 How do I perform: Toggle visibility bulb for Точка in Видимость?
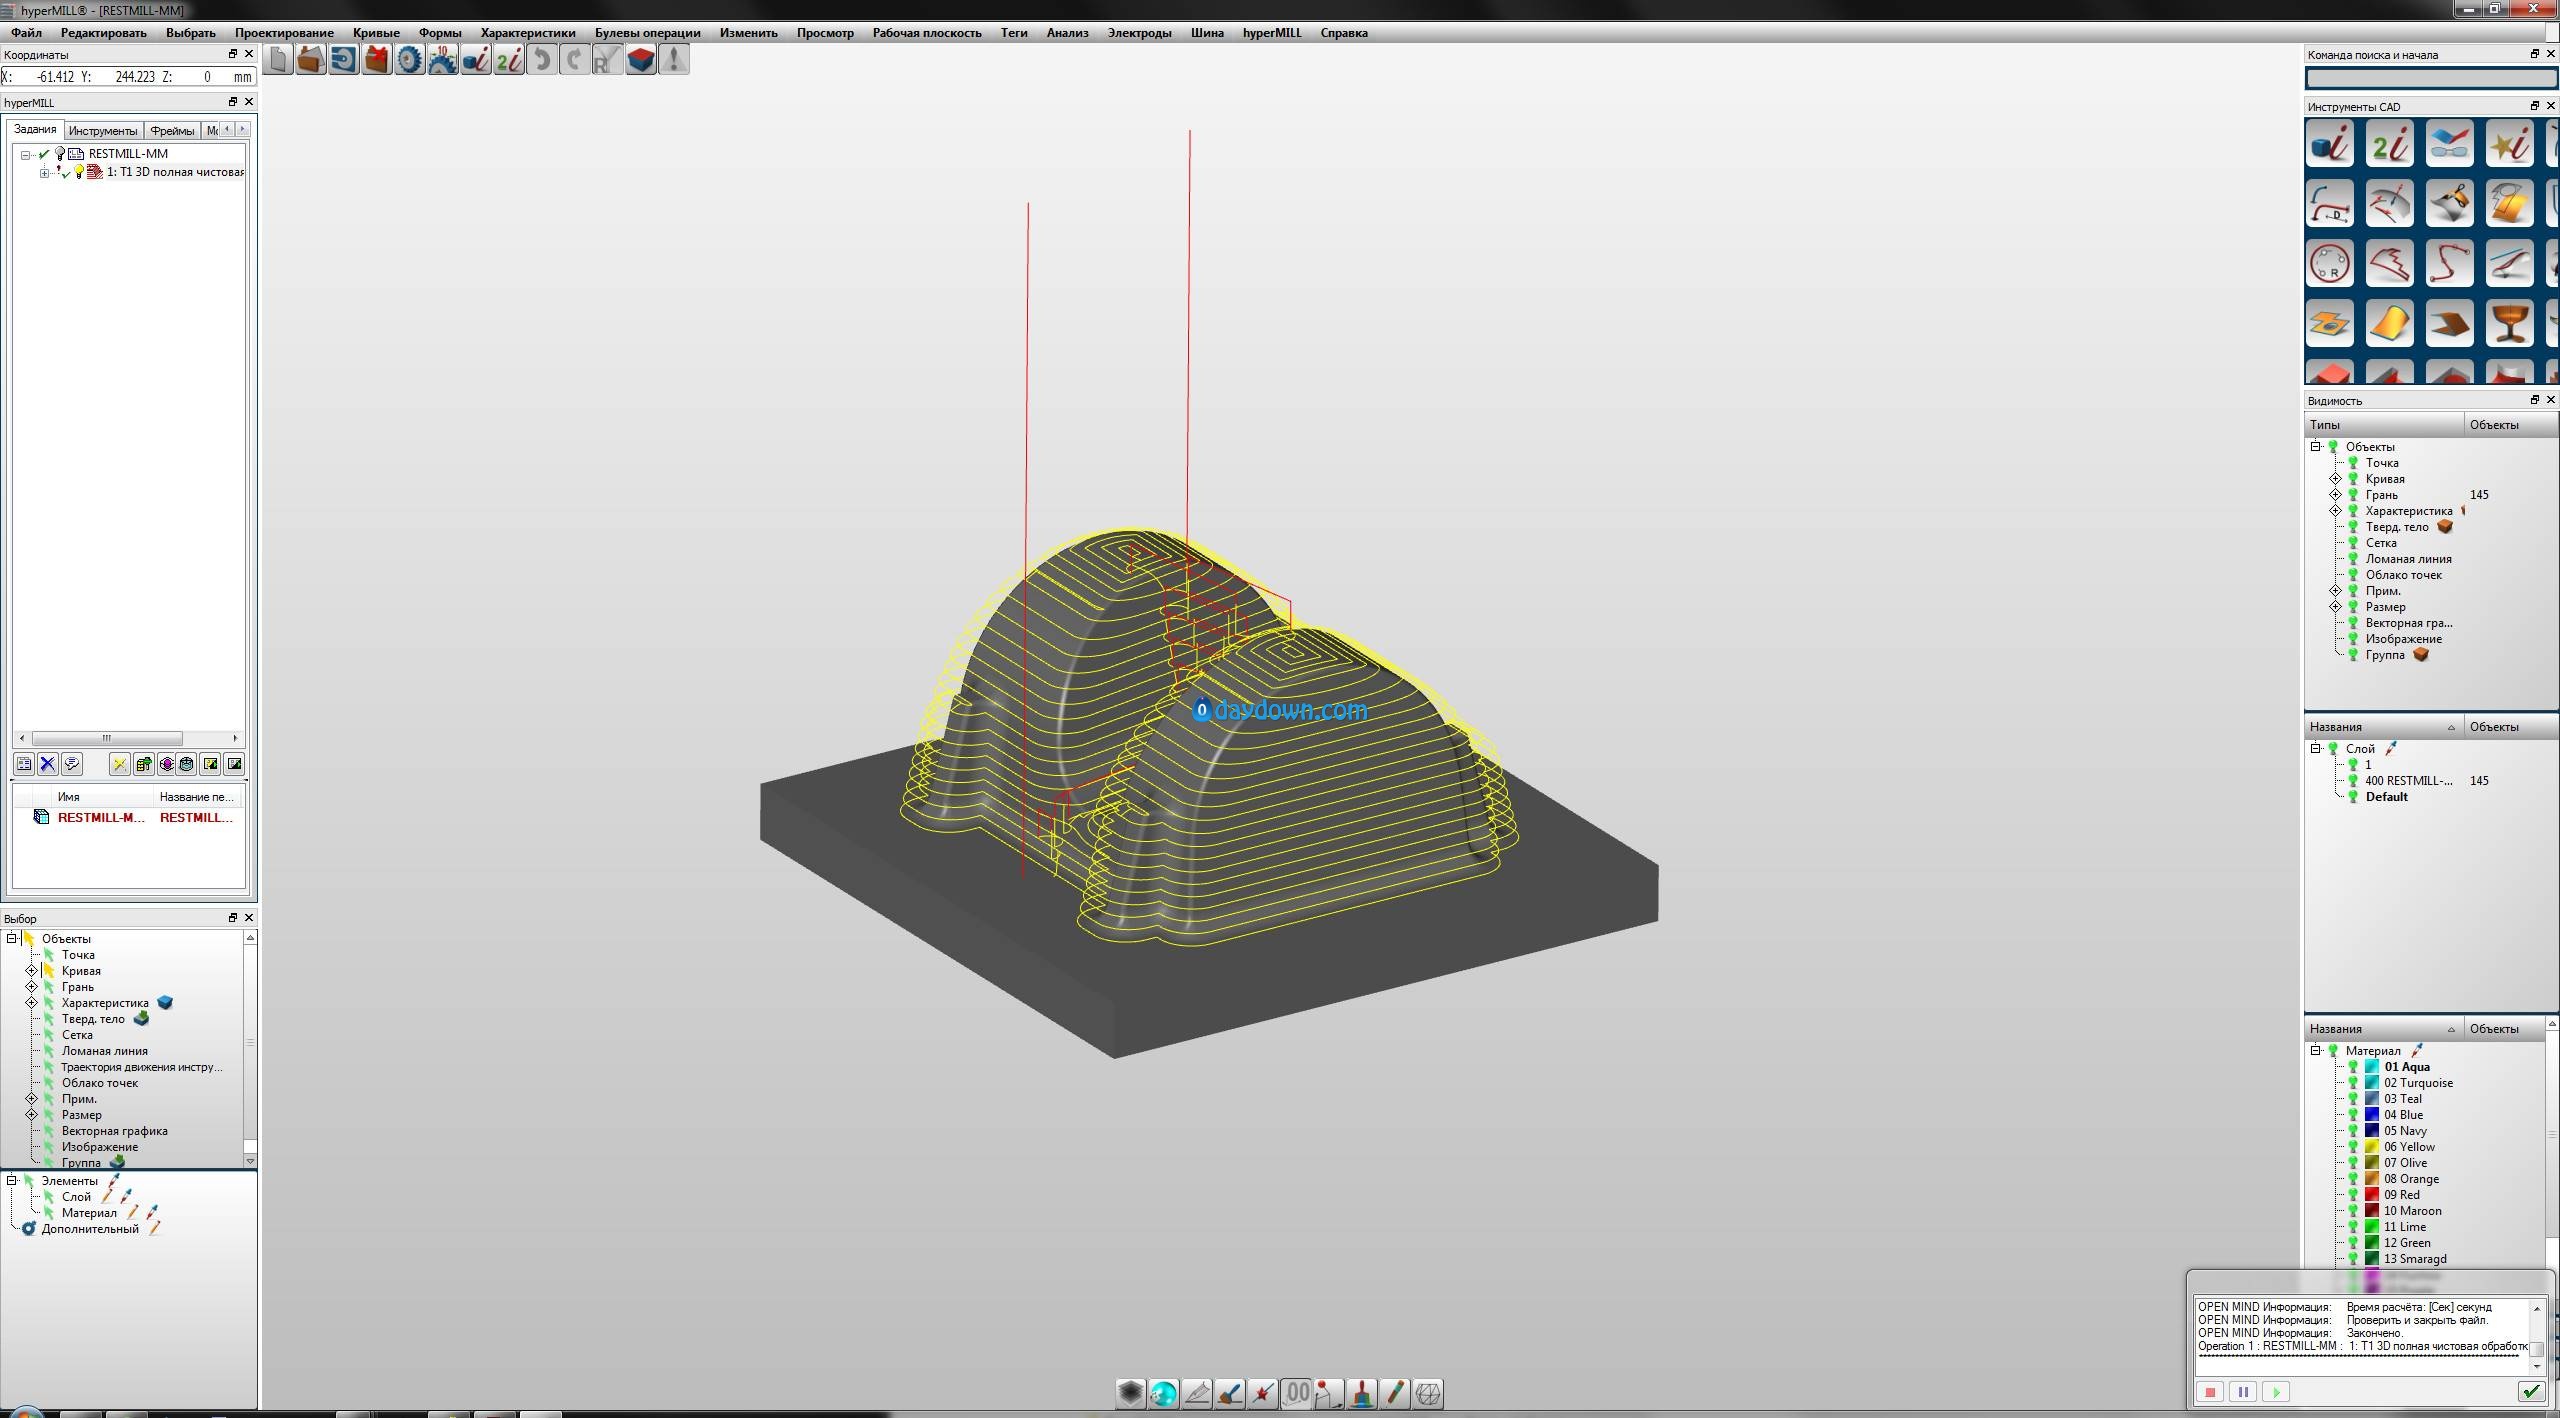pos(2353,463)
